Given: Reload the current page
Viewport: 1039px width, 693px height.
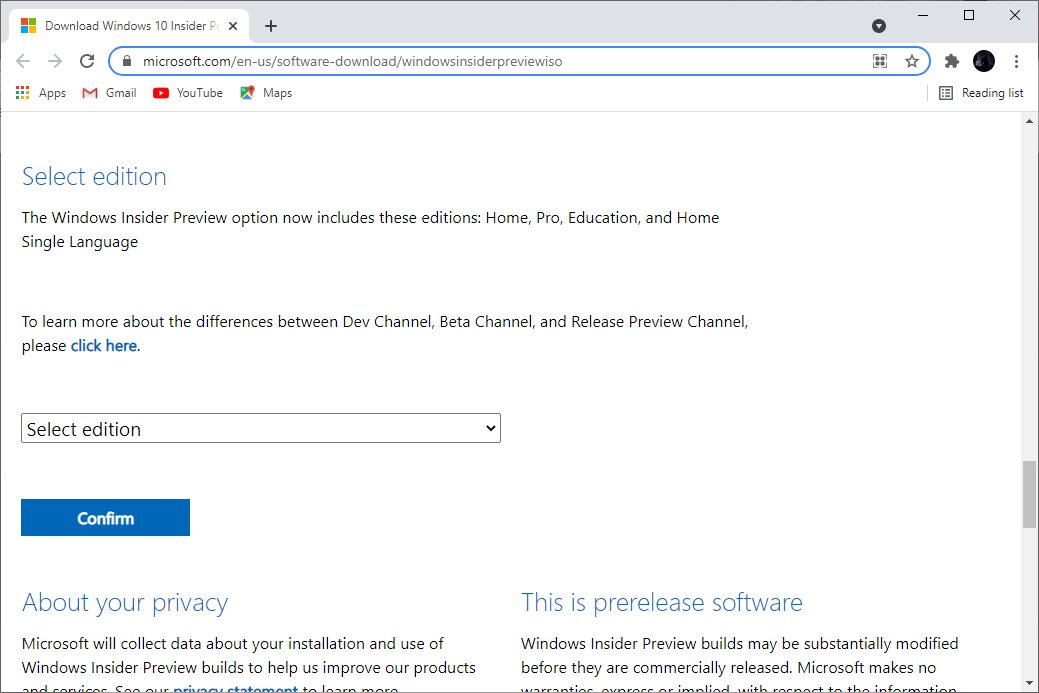Looking at the screenshot, I should coord(87,61).
